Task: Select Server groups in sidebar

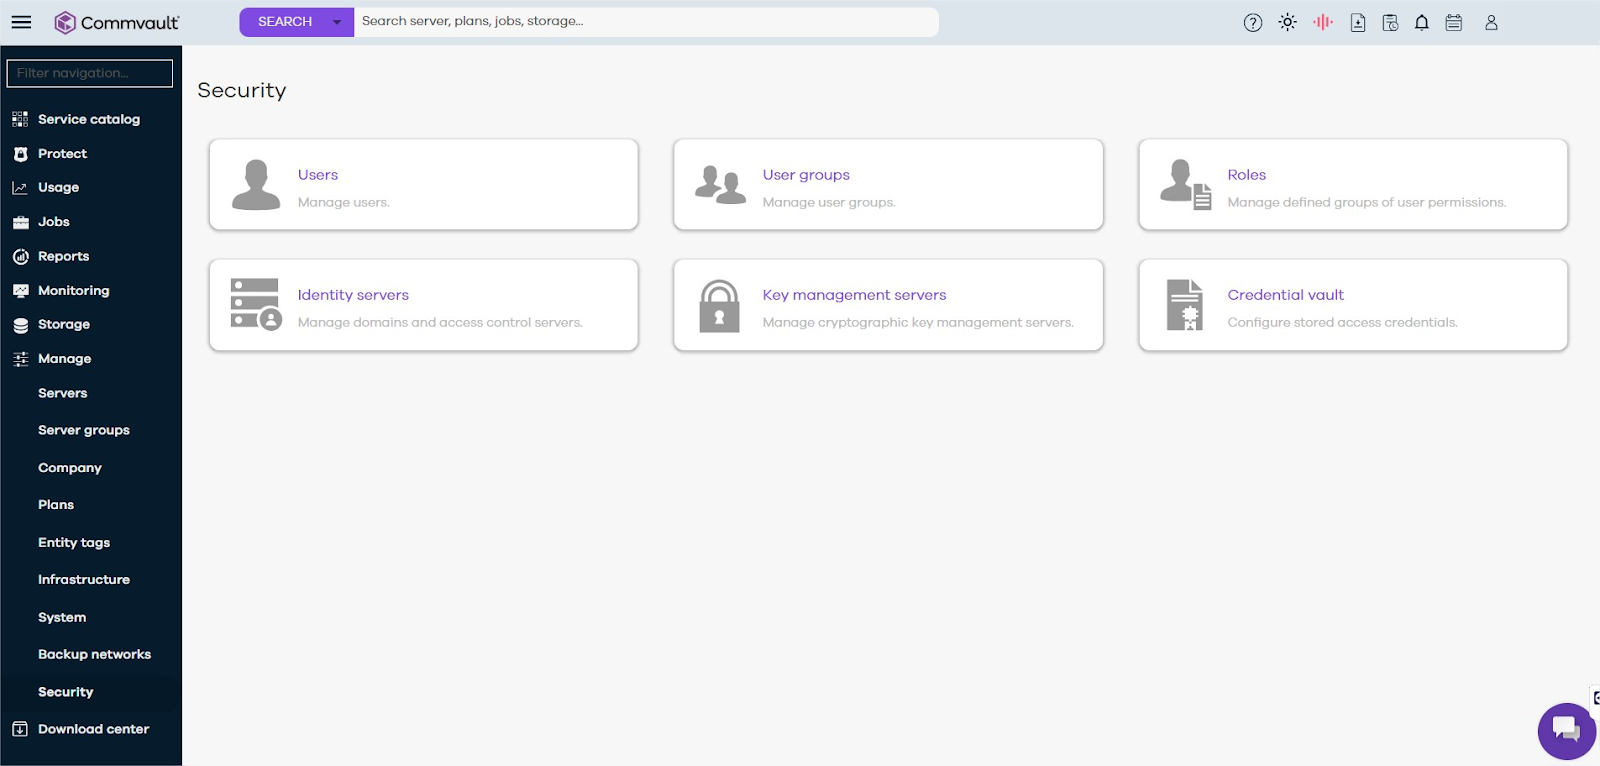Action: tap(84, 430)
